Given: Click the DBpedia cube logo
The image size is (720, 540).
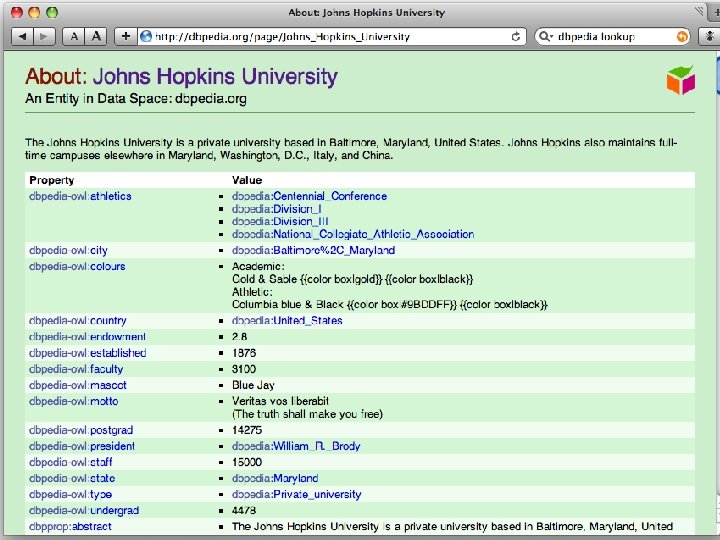Looking at the screenshot, I should click(x=681, y=80).
